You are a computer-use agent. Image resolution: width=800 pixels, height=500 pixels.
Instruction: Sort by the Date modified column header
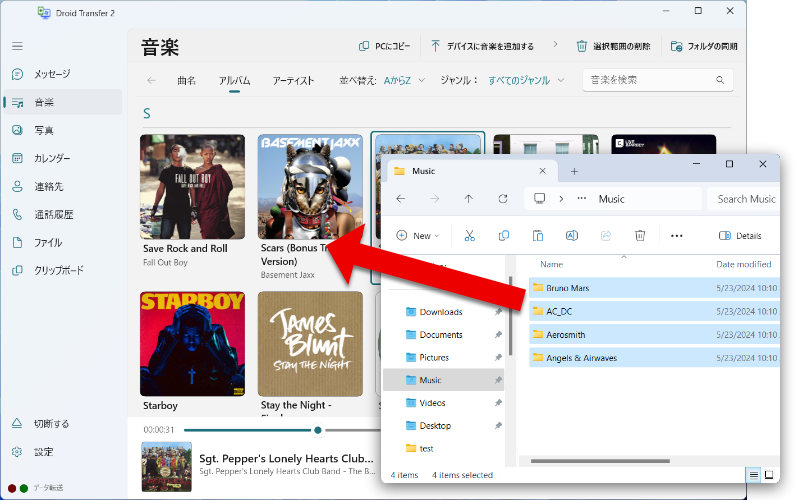click(743, 264)
